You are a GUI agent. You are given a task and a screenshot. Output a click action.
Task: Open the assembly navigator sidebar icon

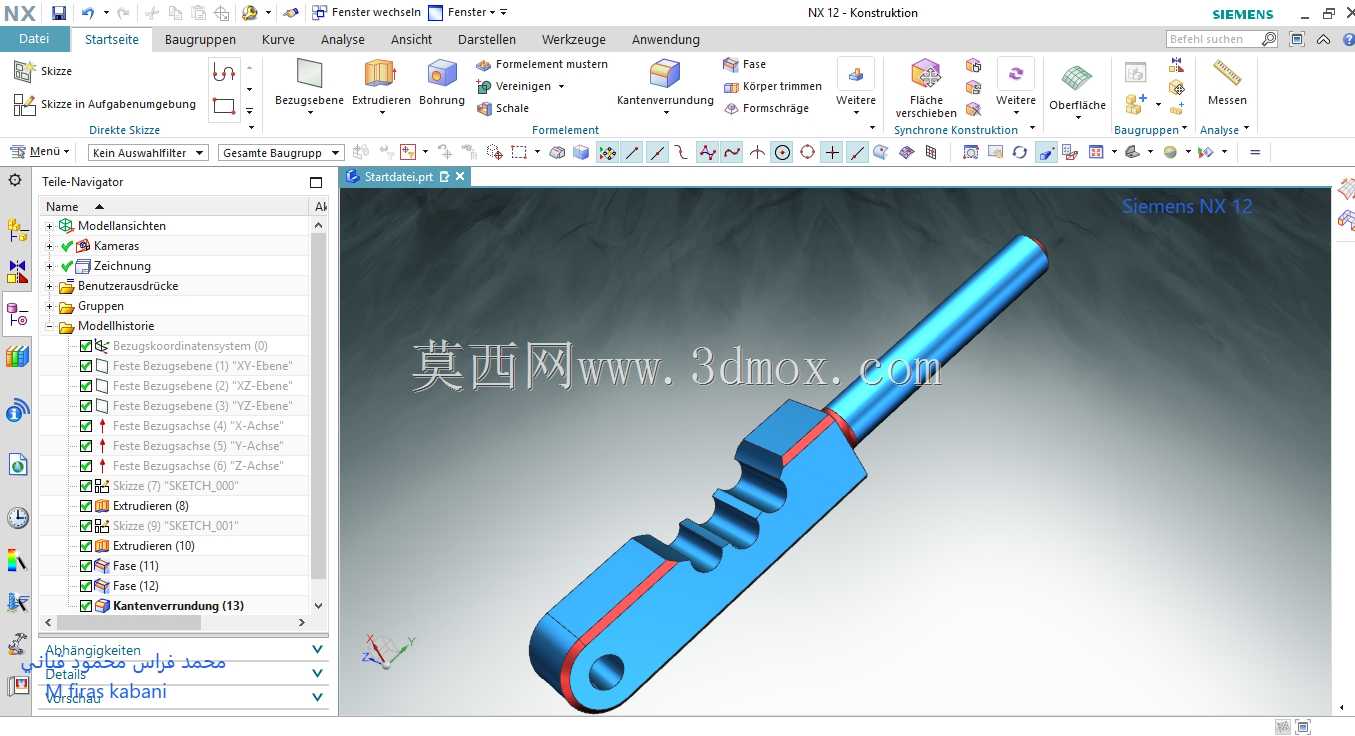(x=17, y=231)
